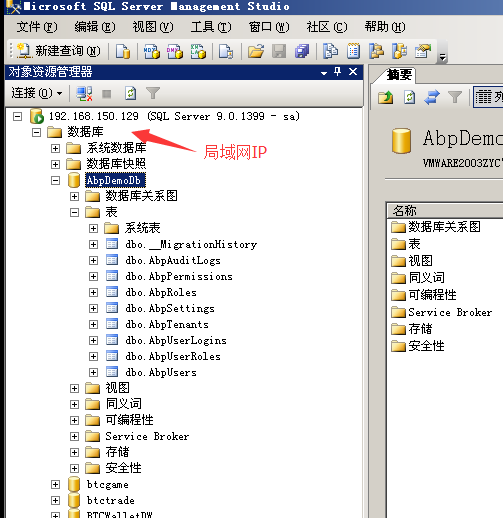Click the New Query (新建查询) button
The width and height of the screenshot is (503, 518).
[58, 51]
